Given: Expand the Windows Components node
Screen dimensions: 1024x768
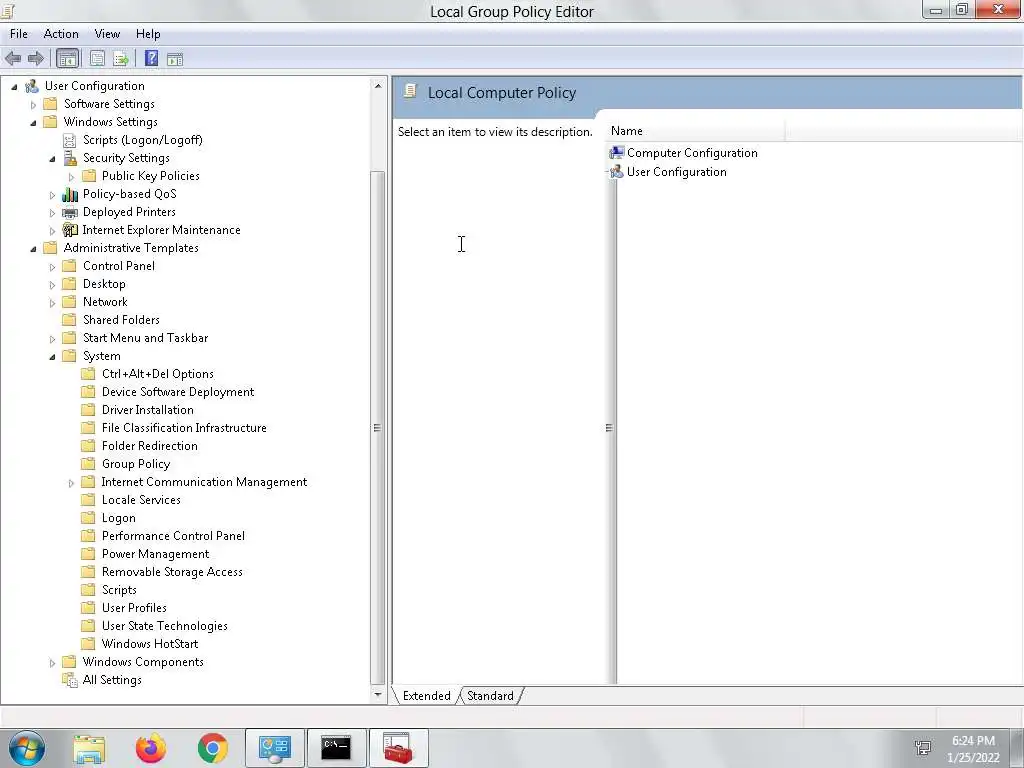Looking at the screenshot, I should [52, 663].
